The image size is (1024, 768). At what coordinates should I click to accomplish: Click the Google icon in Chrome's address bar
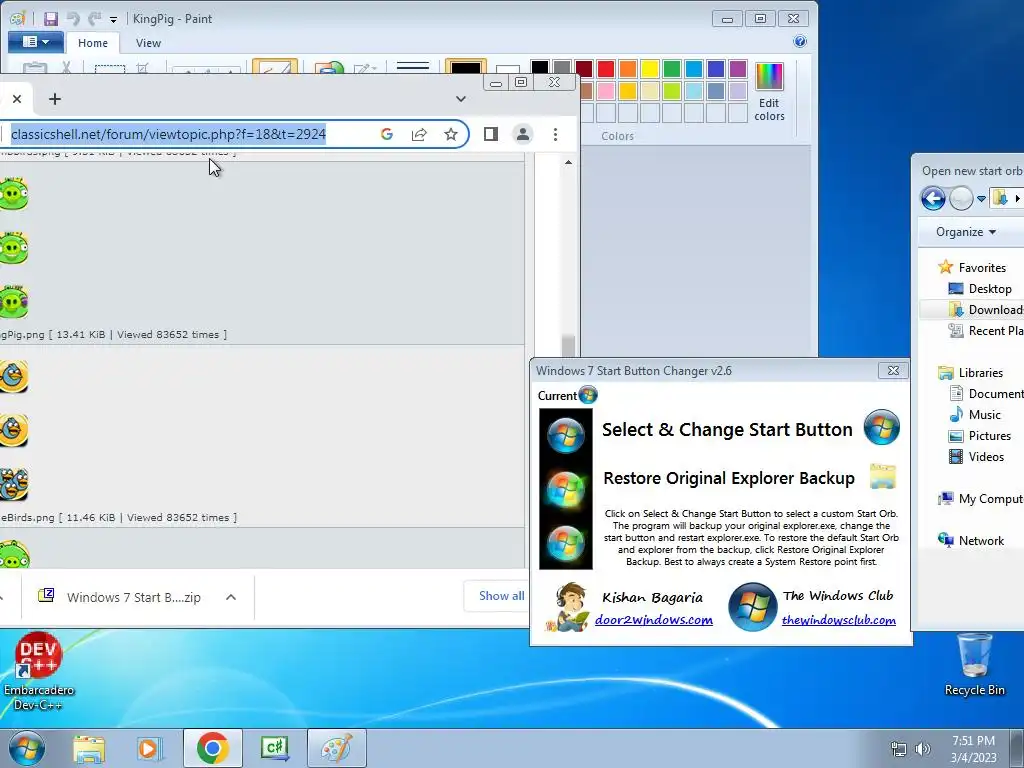pos(387,135)
